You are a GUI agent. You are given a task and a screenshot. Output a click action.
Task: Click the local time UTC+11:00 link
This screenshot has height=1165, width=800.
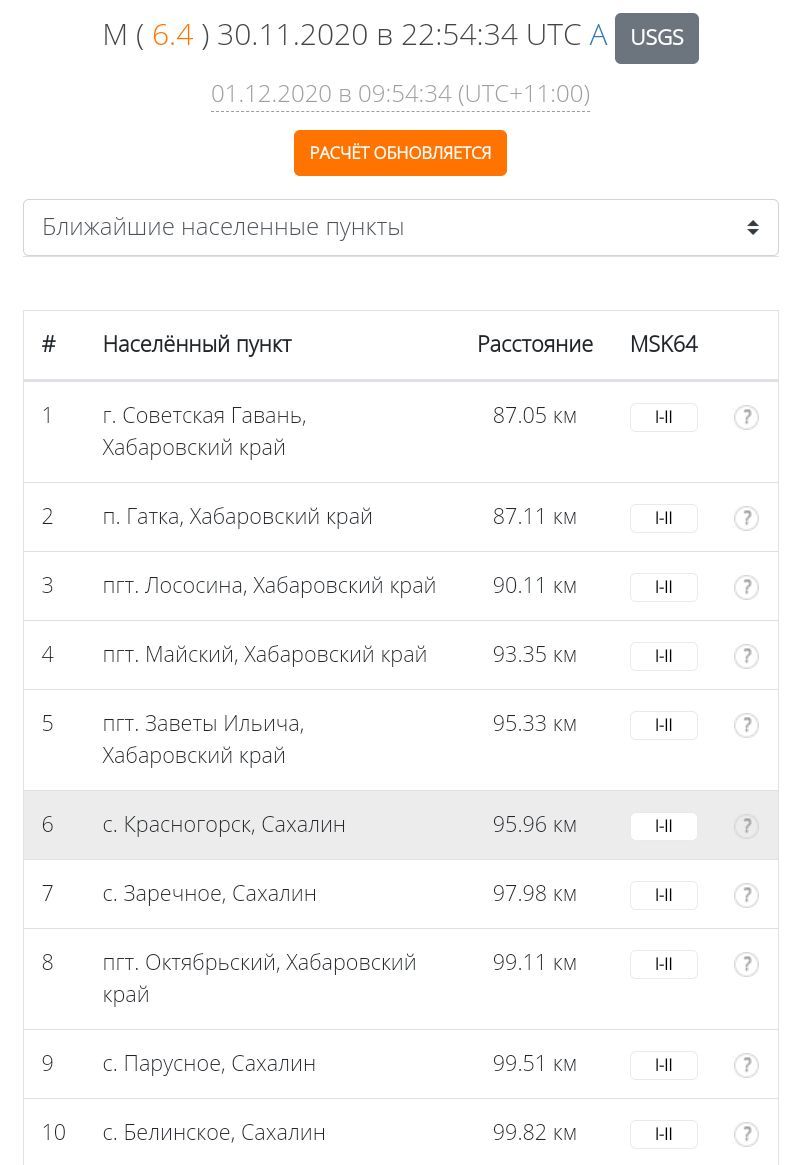click(x=400, y=94)
